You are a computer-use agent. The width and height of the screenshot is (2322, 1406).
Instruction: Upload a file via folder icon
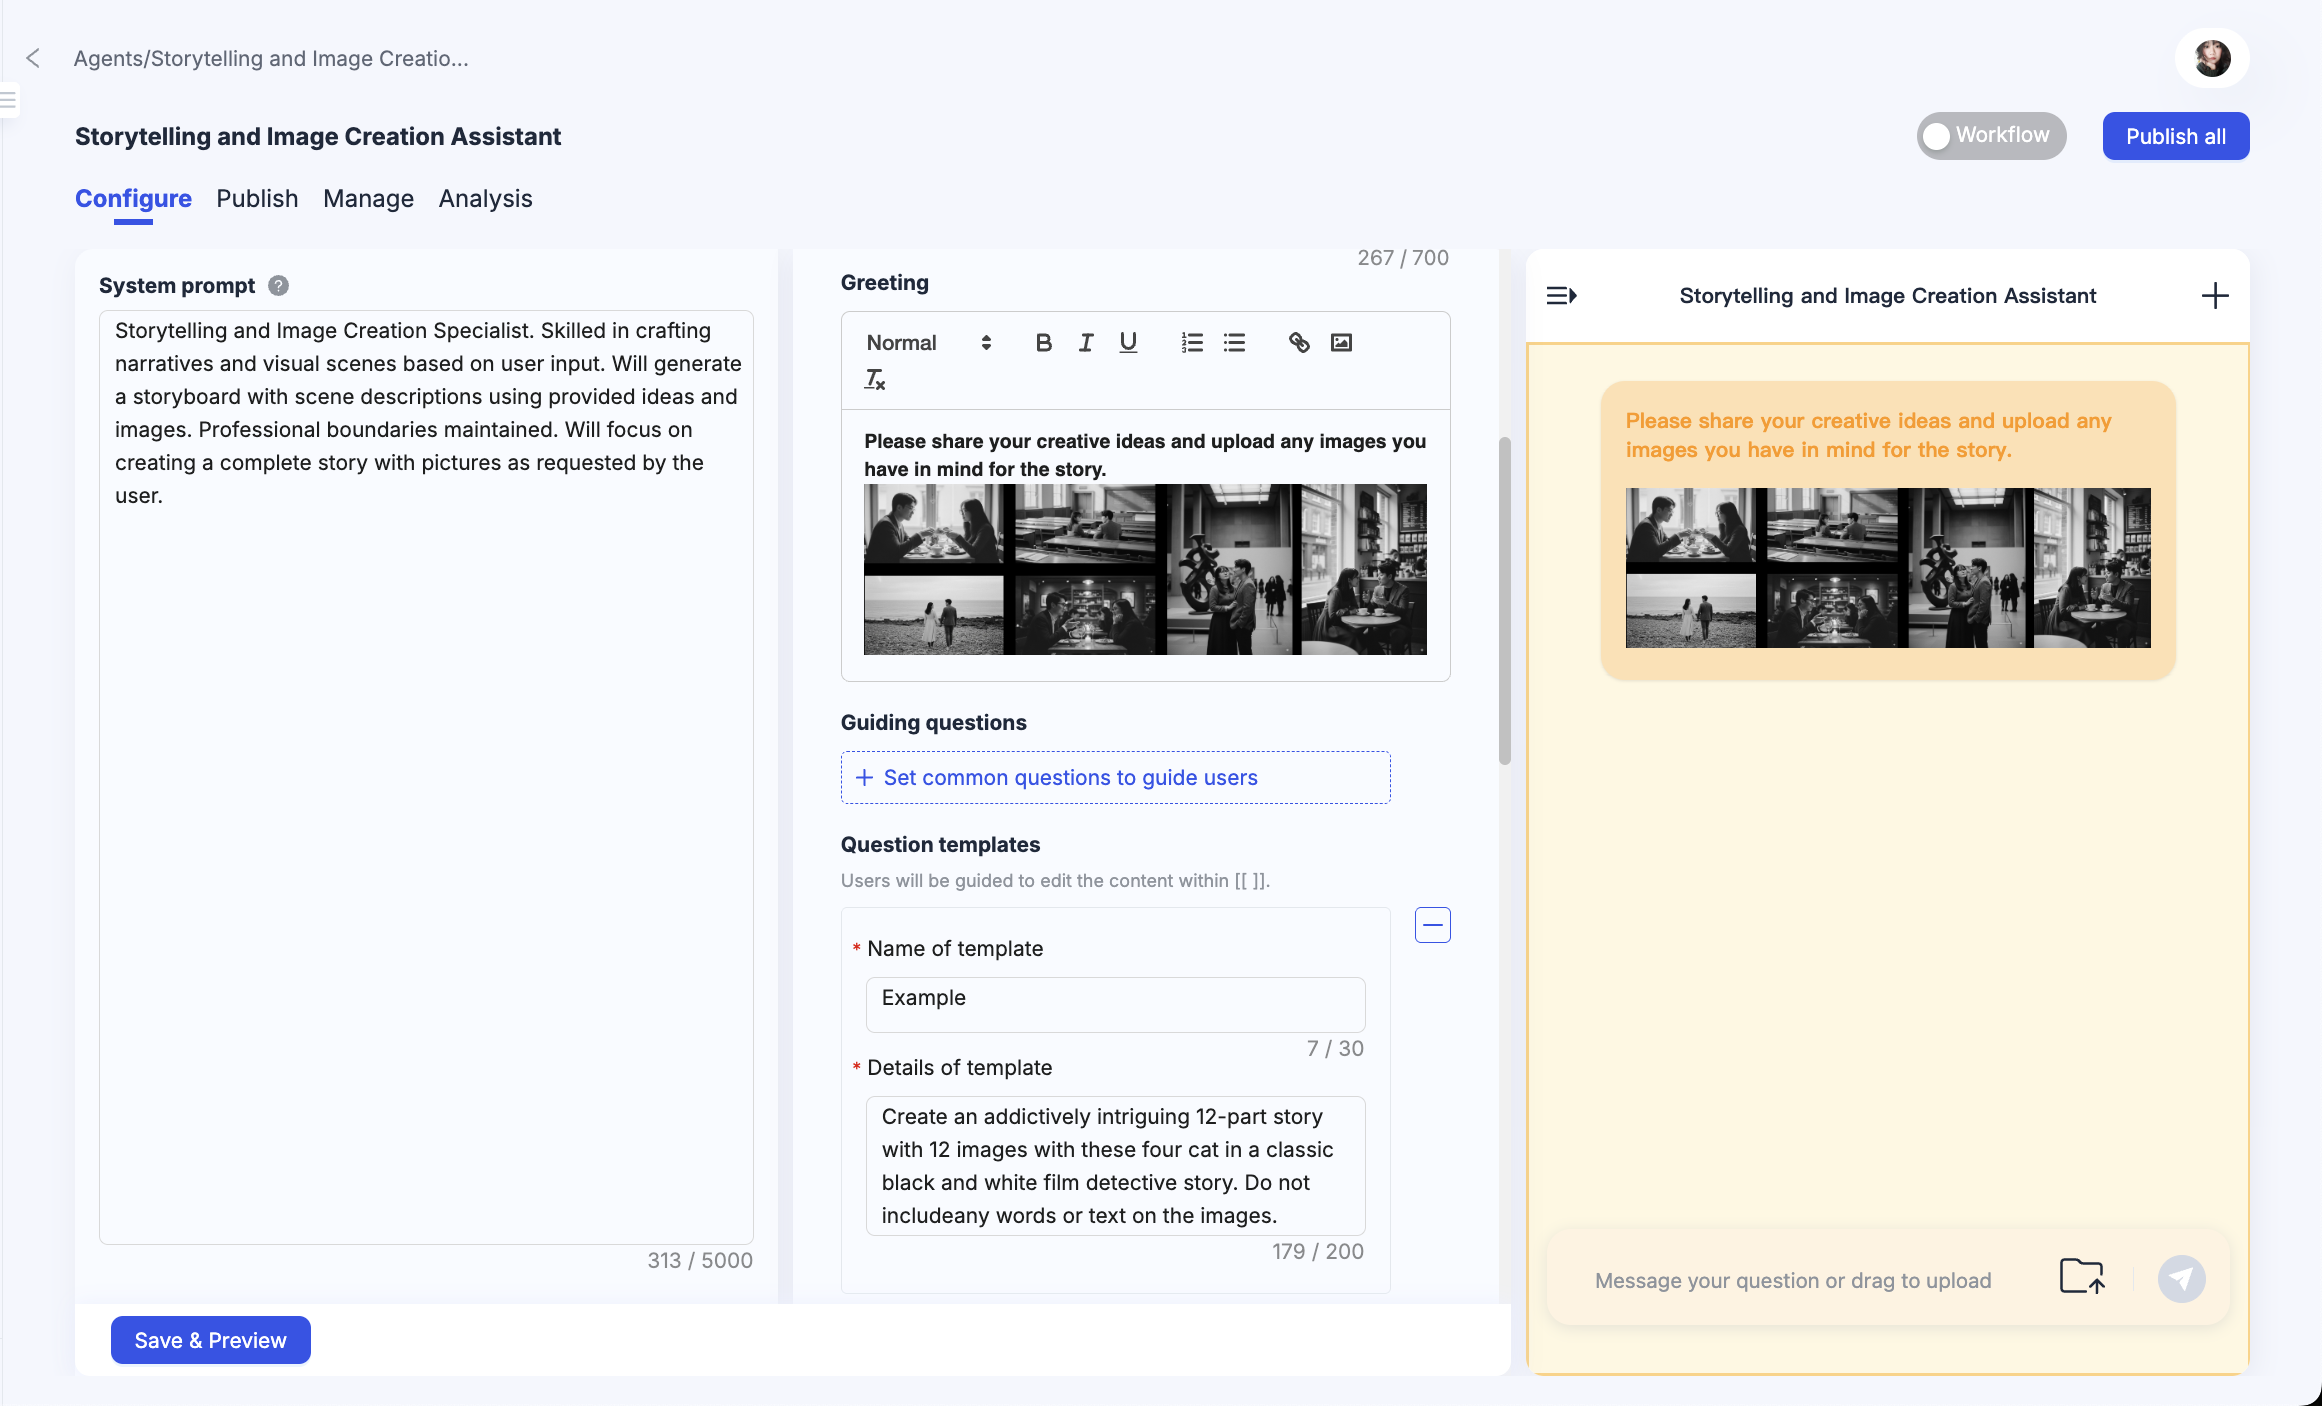[x=2082, y=1277]
